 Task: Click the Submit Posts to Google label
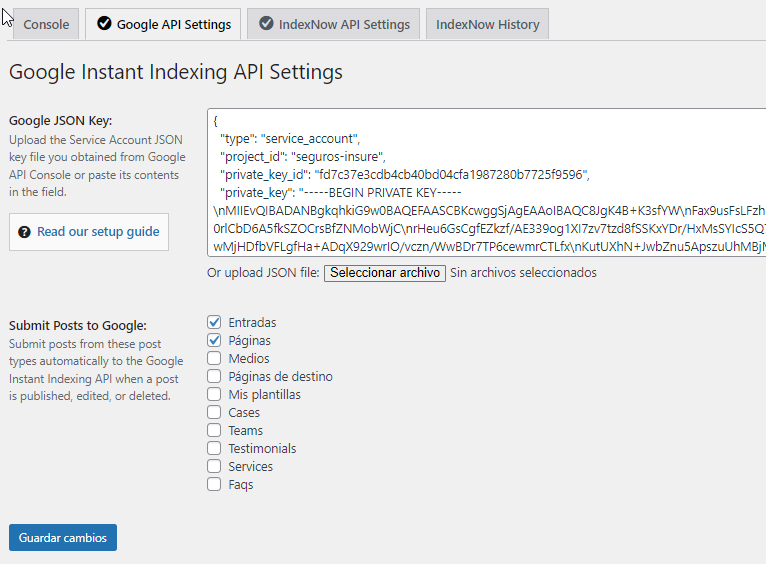(78, 326)
